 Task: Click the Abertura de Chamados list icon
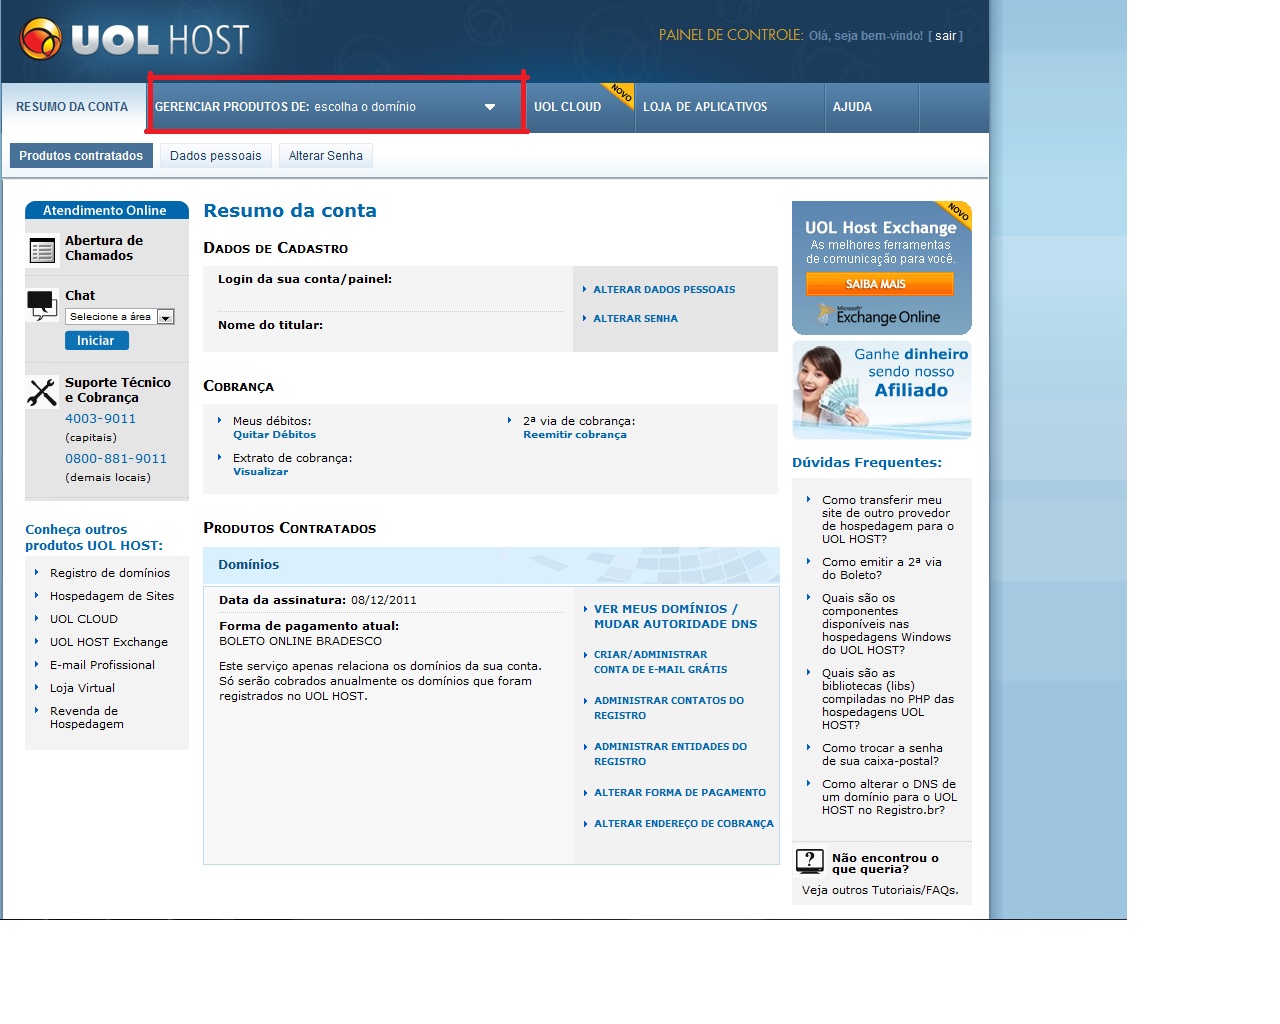pos(42,250)
